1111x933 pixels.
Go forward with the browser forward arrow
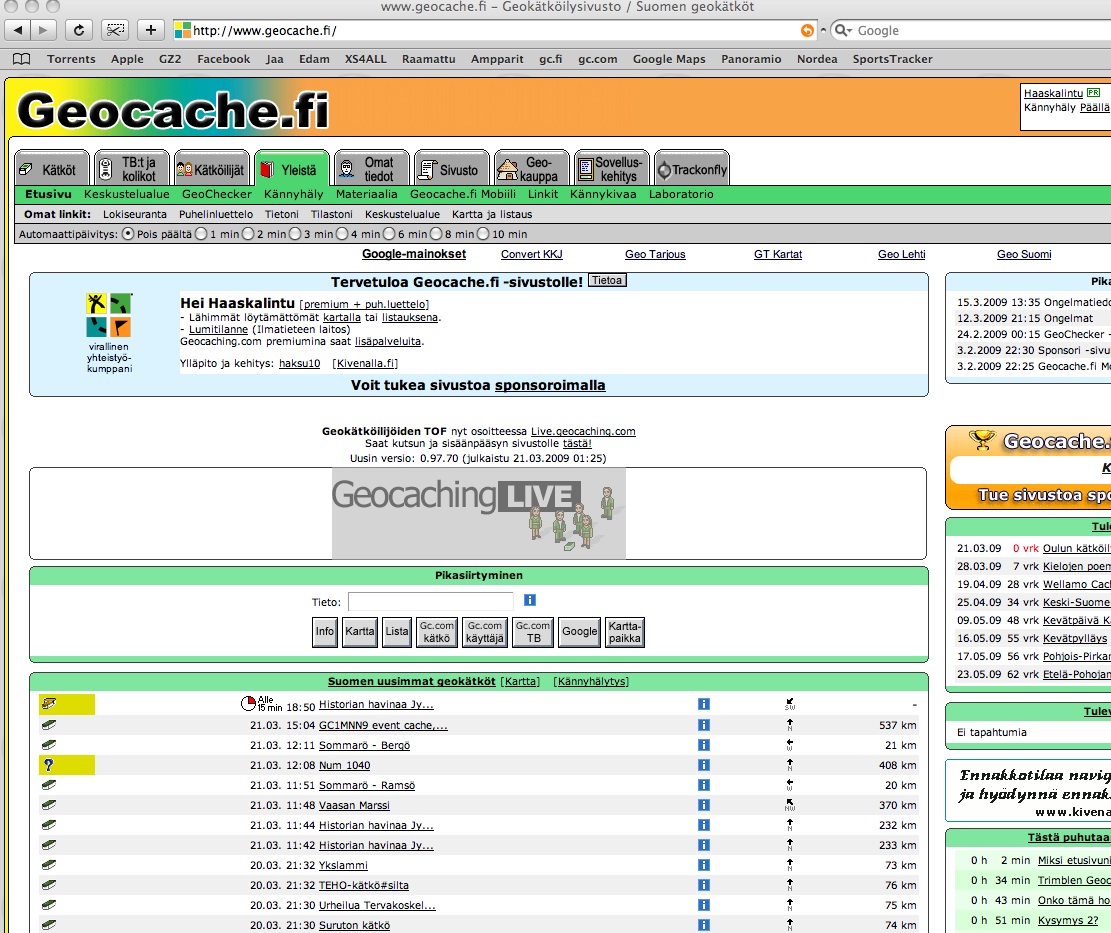tap(43, 30)
